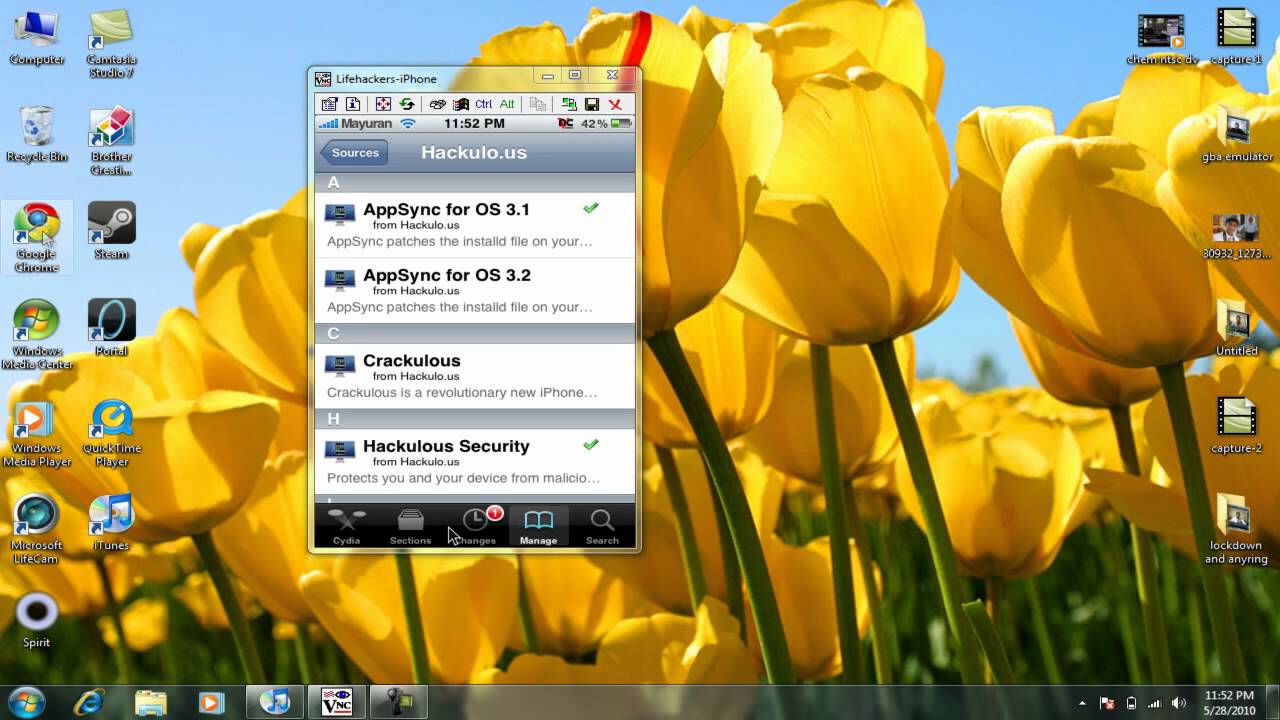Click the section H header
This screenshot has height=720, width=1280.
click(475, 419)
